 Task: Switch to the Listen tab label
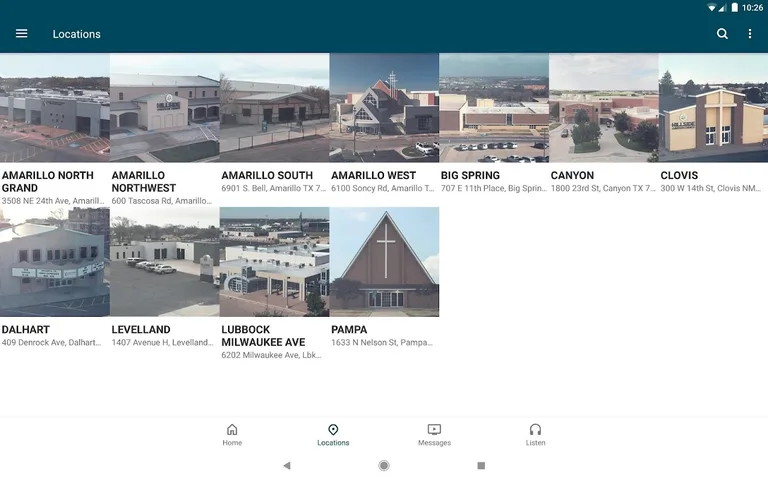click(x=535, y=443)
